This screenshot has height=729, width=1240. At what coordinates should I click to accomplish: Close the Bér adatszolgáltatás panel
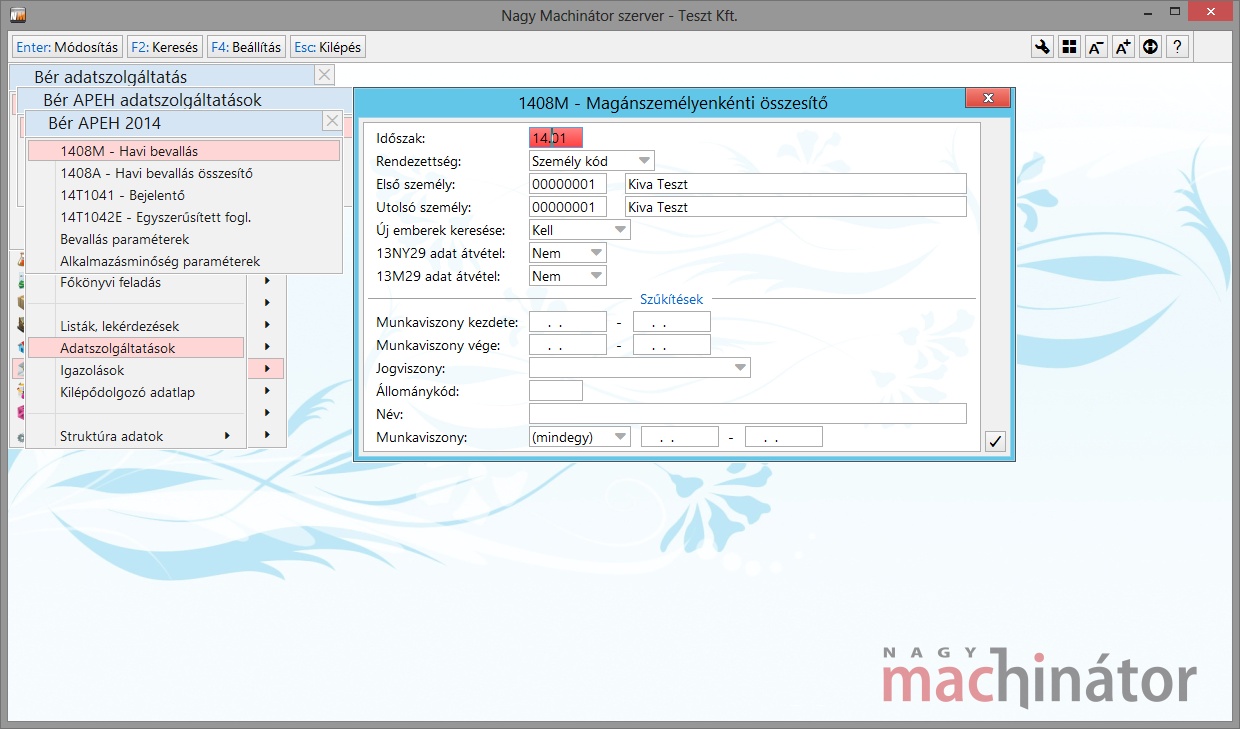click(x=324, y=75)
